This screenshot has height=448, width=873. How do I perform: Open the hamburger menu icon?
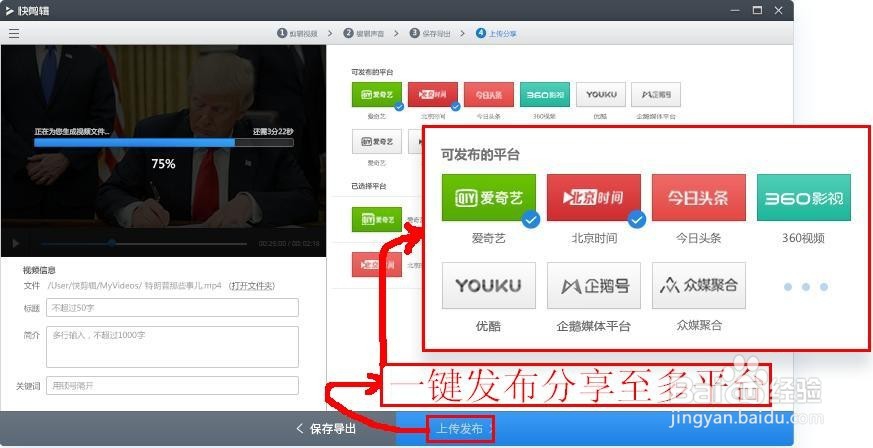[x=14, y=33]
